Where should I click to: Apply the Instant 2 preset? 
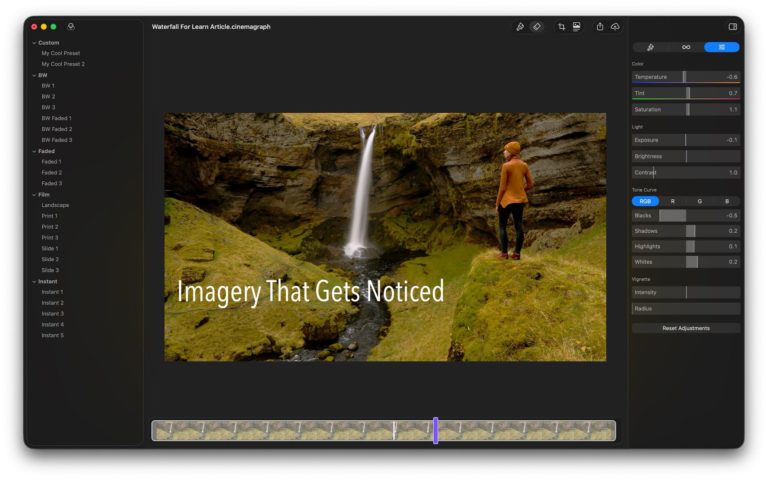coord(52,303)
